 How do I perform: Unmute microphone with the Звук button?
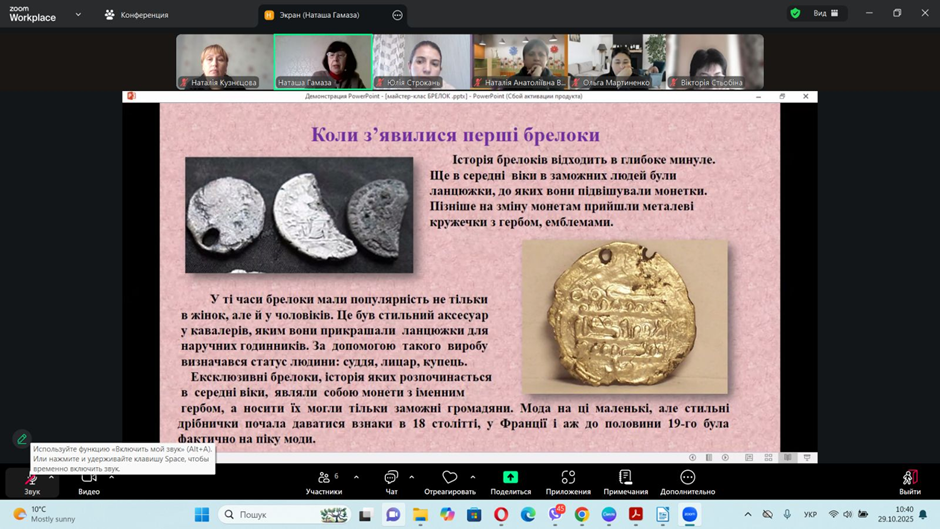tap(31, 480)
